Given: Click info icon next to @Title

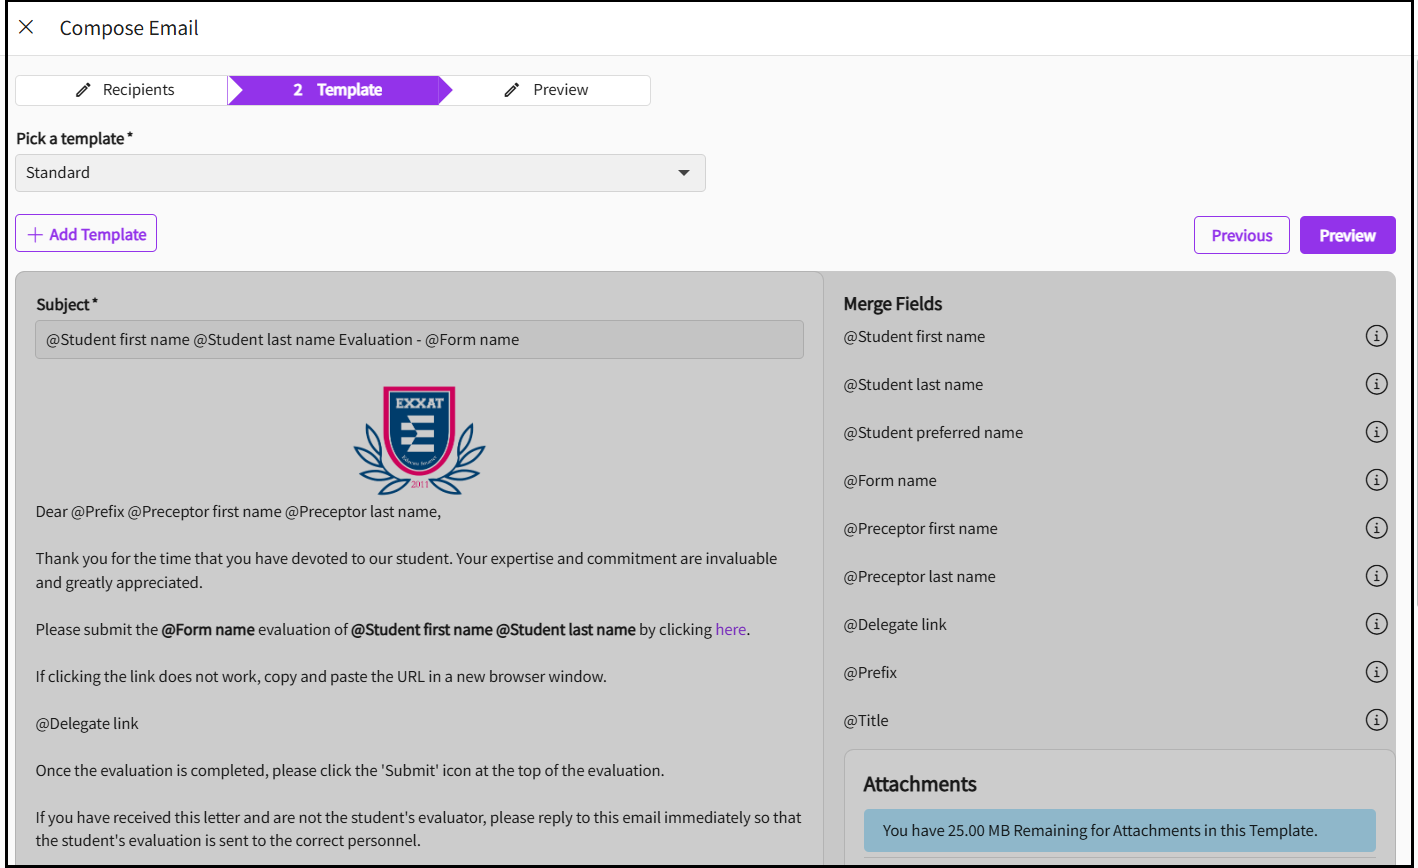Looking at the screenshot, I should click(1376, 720).
